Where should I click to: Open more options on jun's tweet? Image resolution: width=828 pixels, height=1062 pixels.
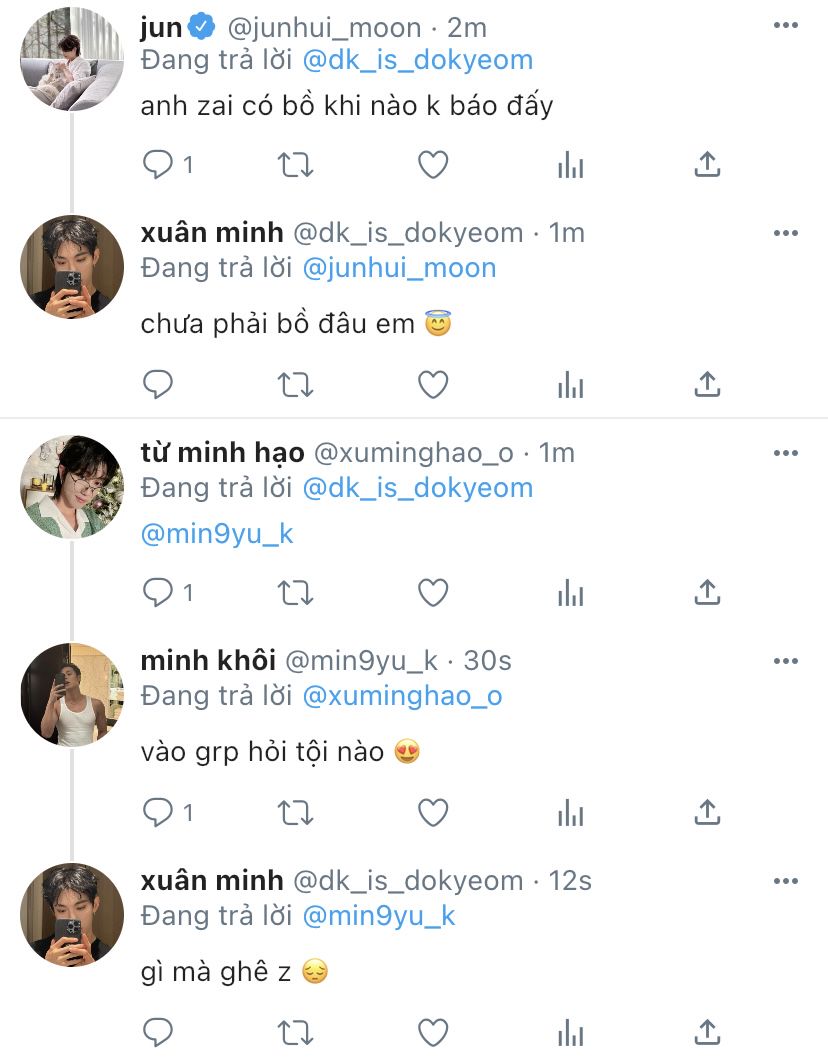point(785,25)
